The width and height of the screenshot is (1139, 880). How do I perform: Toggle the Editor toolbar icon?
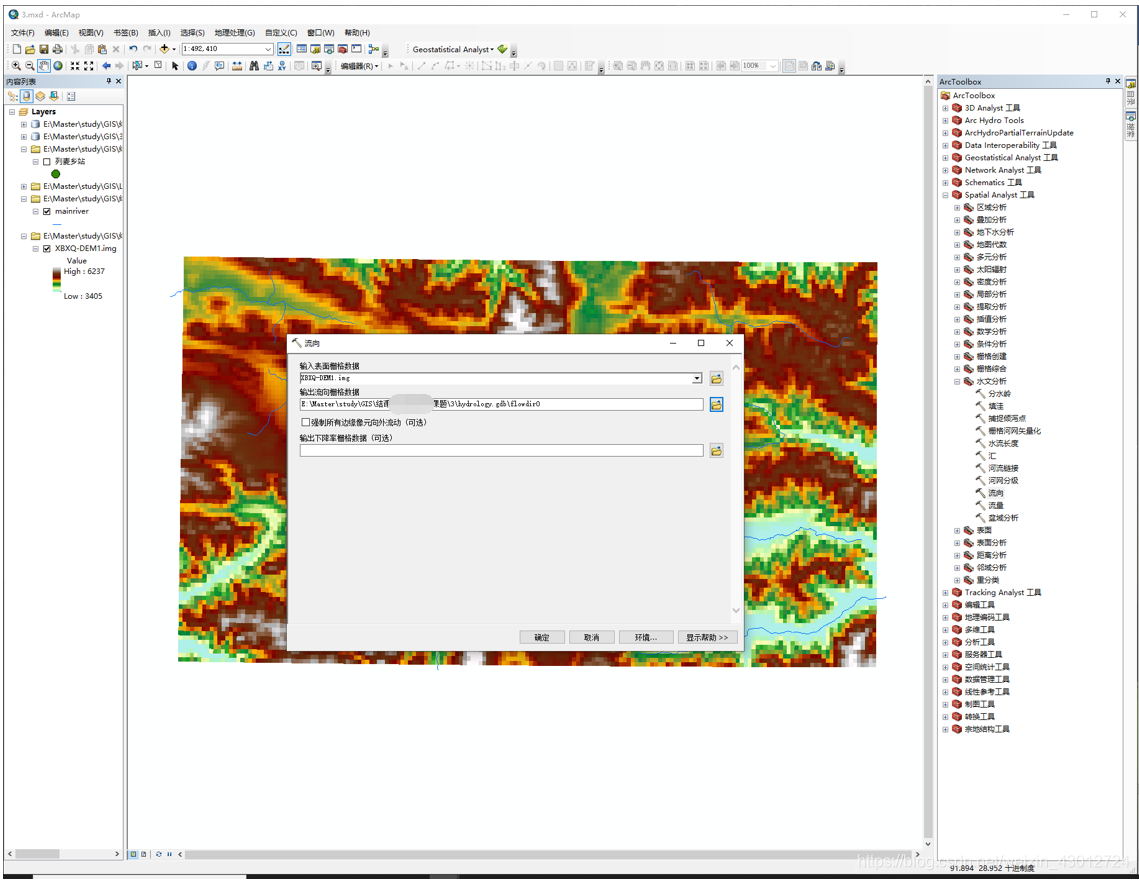pyautogui.click(x=284, y=49)
